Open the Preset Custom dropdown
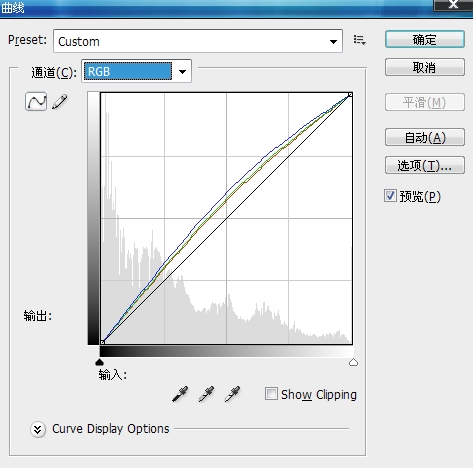The image size is (473, 468). 198,41
